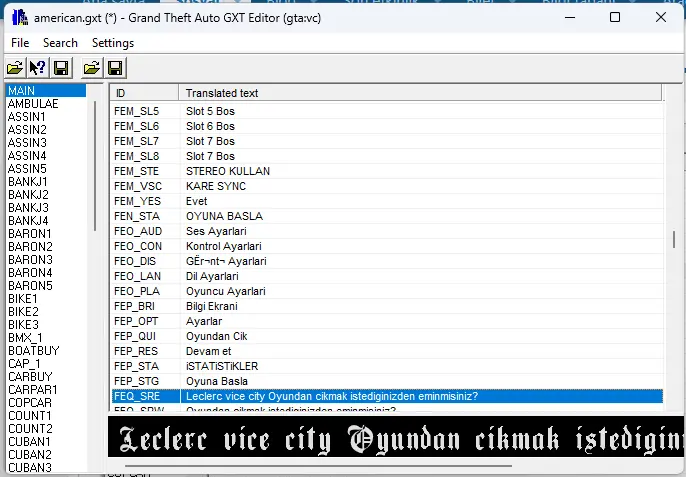Select the FEP_QUI row Oyundan Cik
This screenshot has width=686, height=477.
coord(387,336)
